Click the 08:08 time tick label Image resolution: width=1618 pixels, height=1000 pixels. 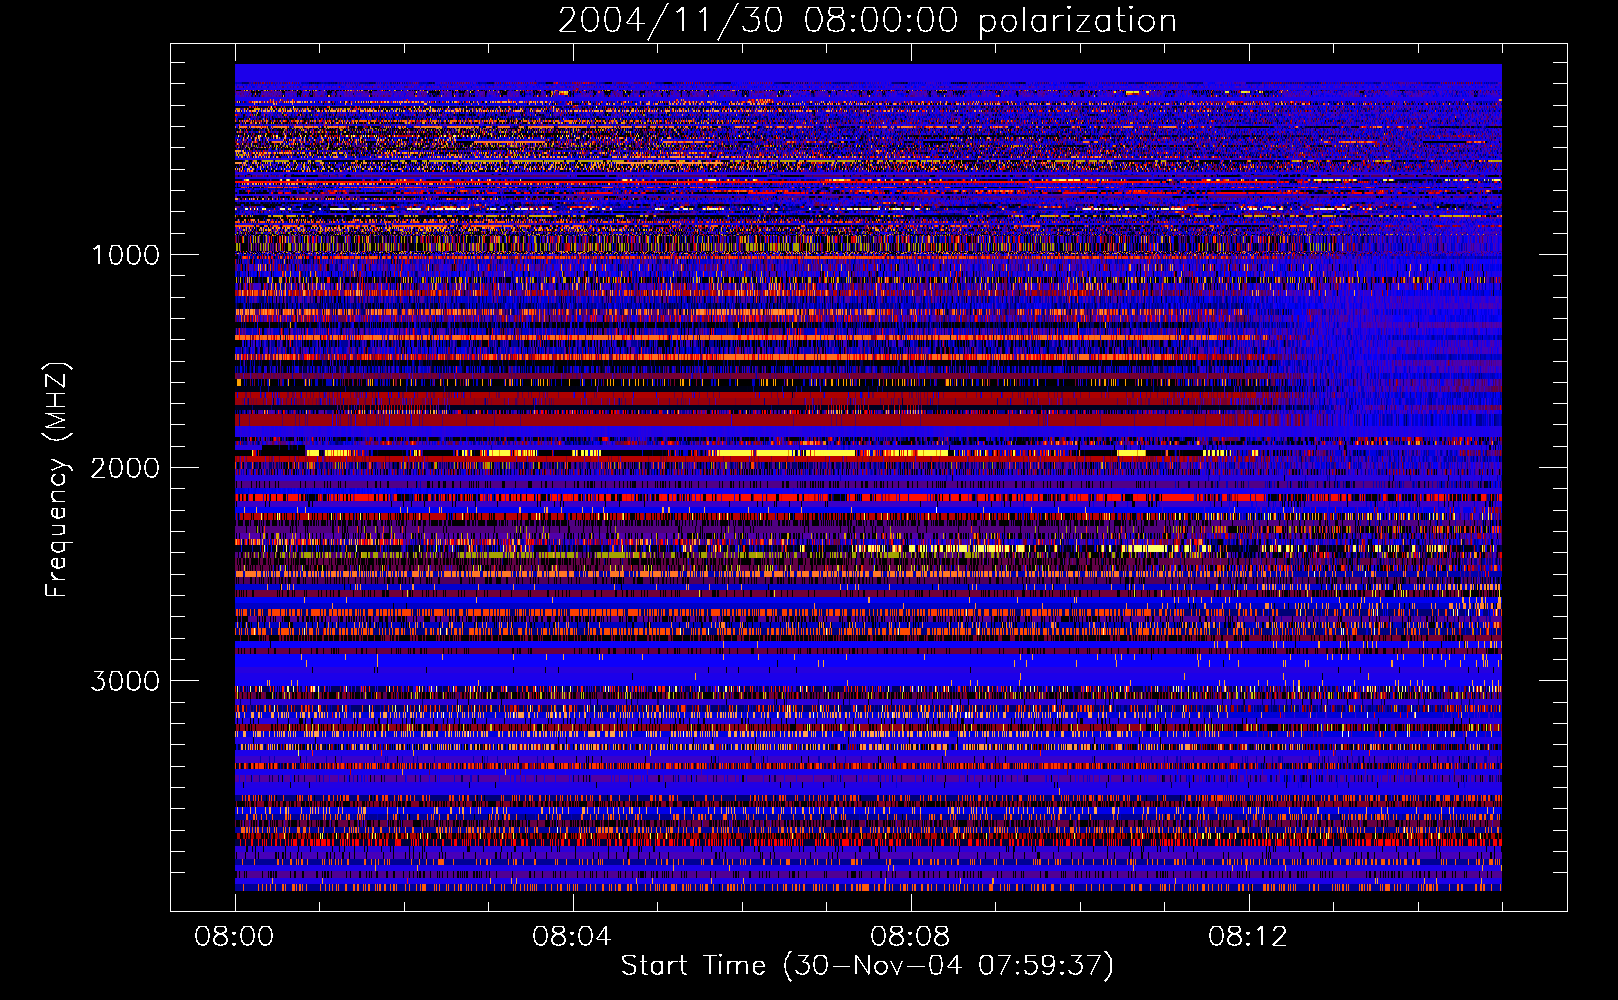coord(910,937)
